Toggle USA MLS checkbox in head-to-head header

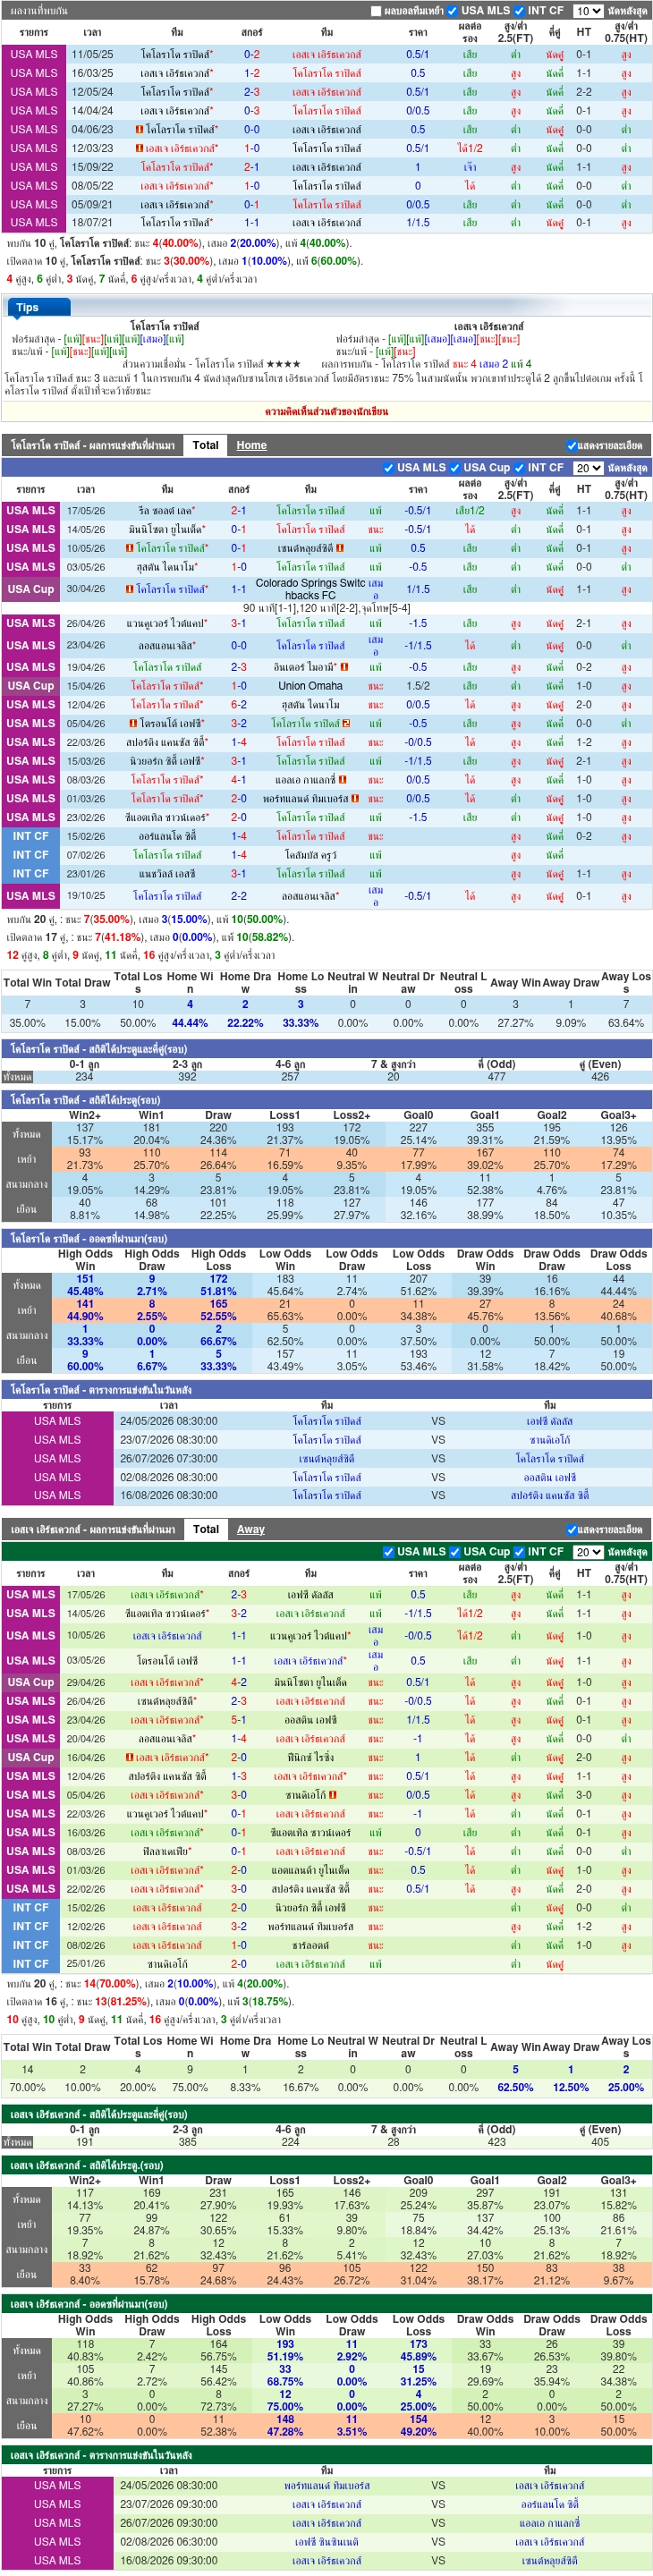pyautogui.click(x=452, y=11)
